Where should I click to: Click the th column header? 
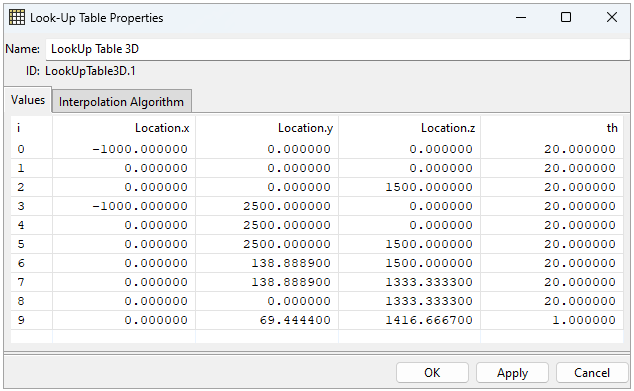[552, 128]
